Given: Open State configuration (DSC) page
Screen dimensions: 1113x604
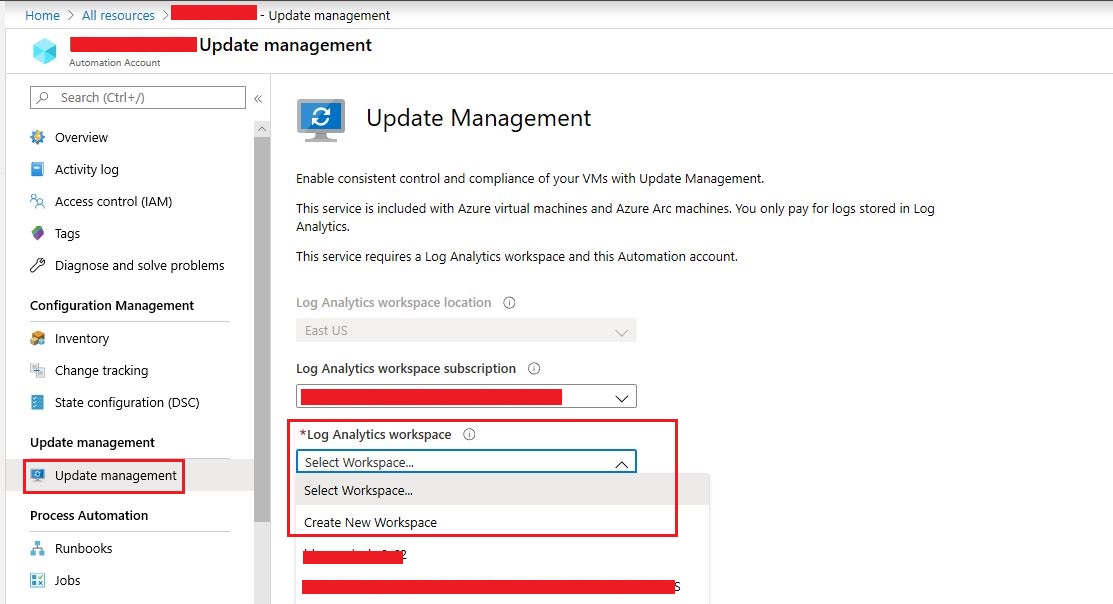Looking at the screenshot, I should click(129, 402).
